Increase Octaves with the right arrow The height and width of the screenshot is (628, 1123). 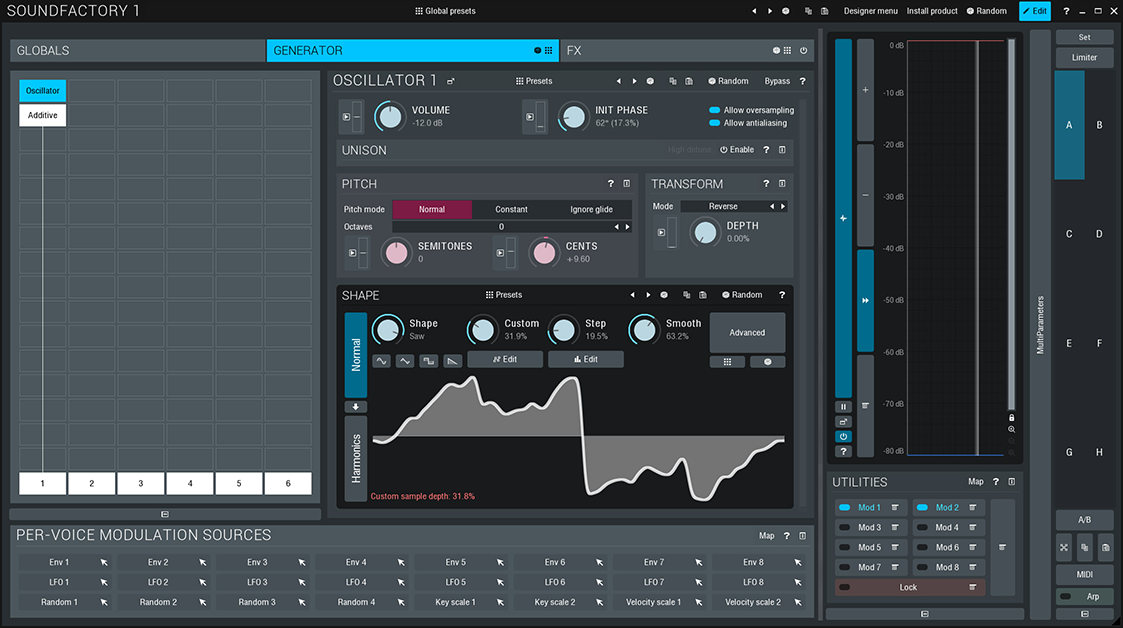click(x=627, y=227)
